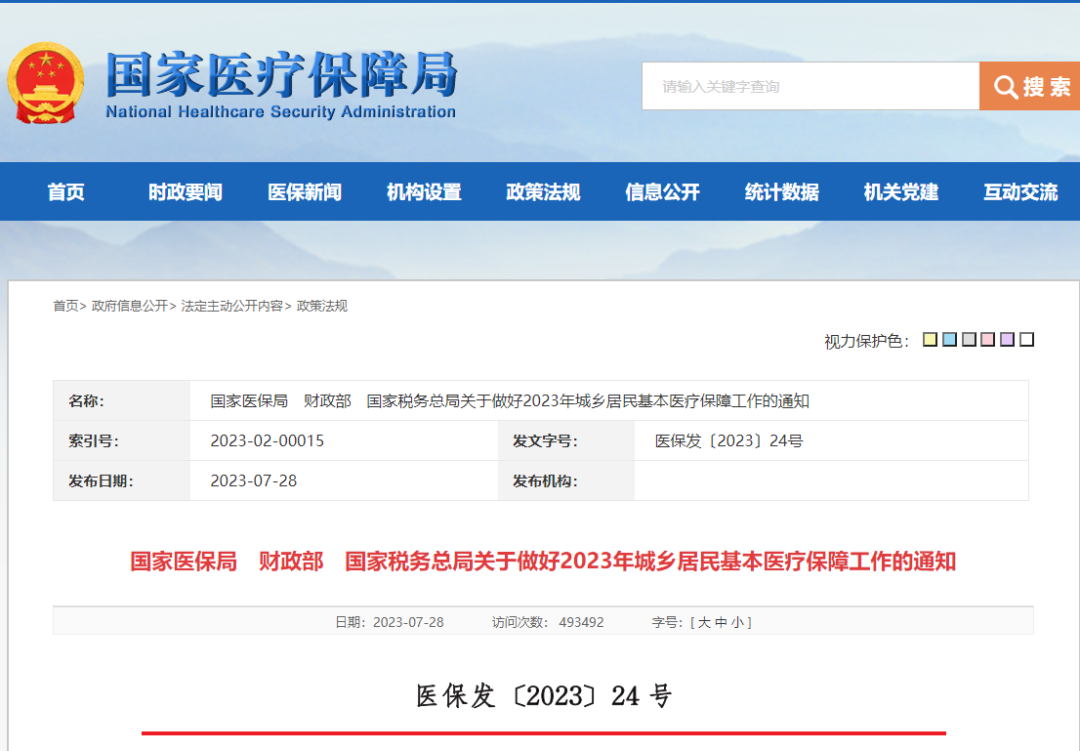The width and height of the screenshot is (1080, 751).
Task: Select the gray eye-protection color swatch
Action: point(968,340)
